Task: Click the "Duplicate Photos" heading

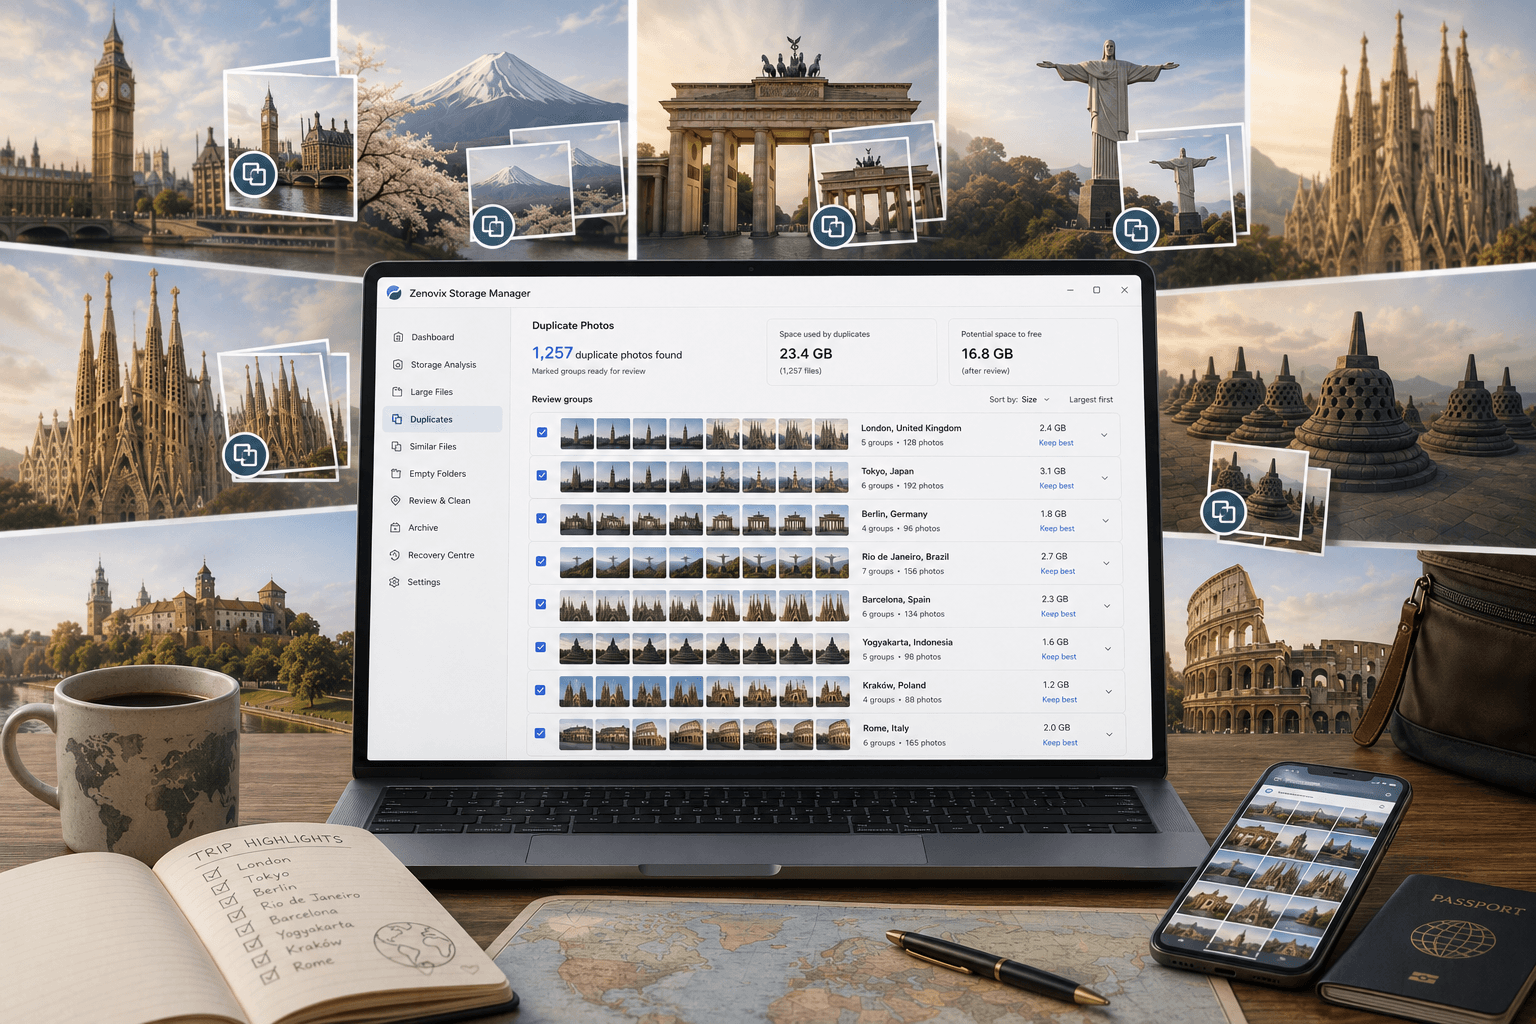Action: coord(573,326)
